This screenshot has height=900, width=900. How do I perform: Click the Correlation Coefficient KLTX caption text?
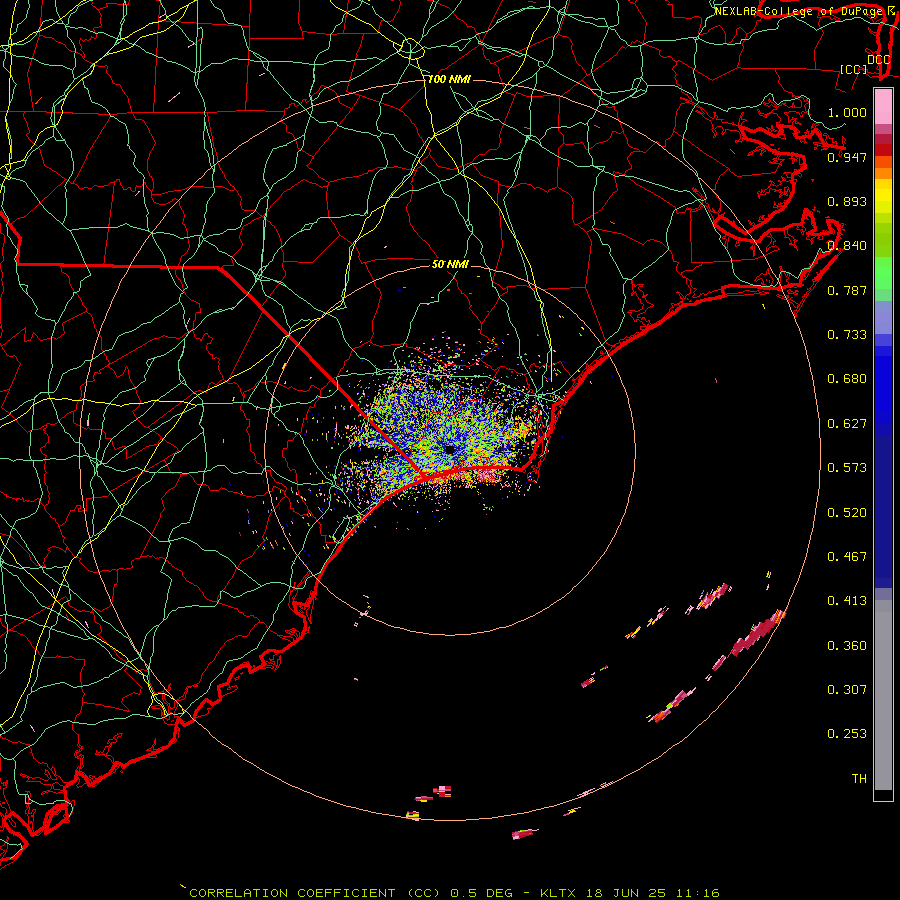point(454,893)
